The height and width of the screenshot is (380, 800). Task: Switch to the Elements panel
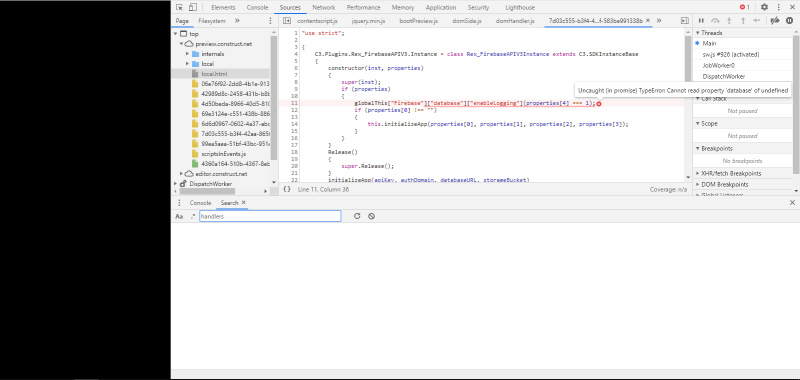coord(223,8)
